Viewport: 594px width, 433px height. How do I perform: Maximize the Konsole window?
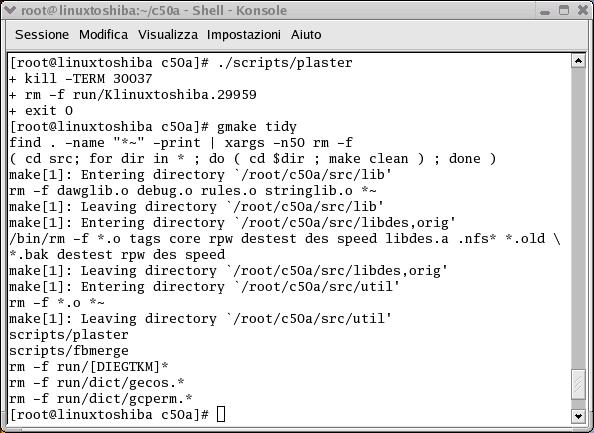click(x=564, y=10)
